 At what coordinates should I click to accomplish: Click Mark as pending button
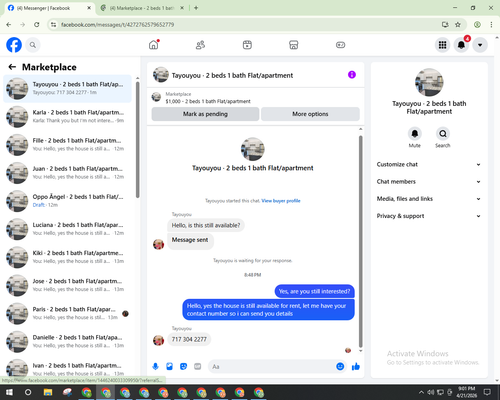pos(205,114)
